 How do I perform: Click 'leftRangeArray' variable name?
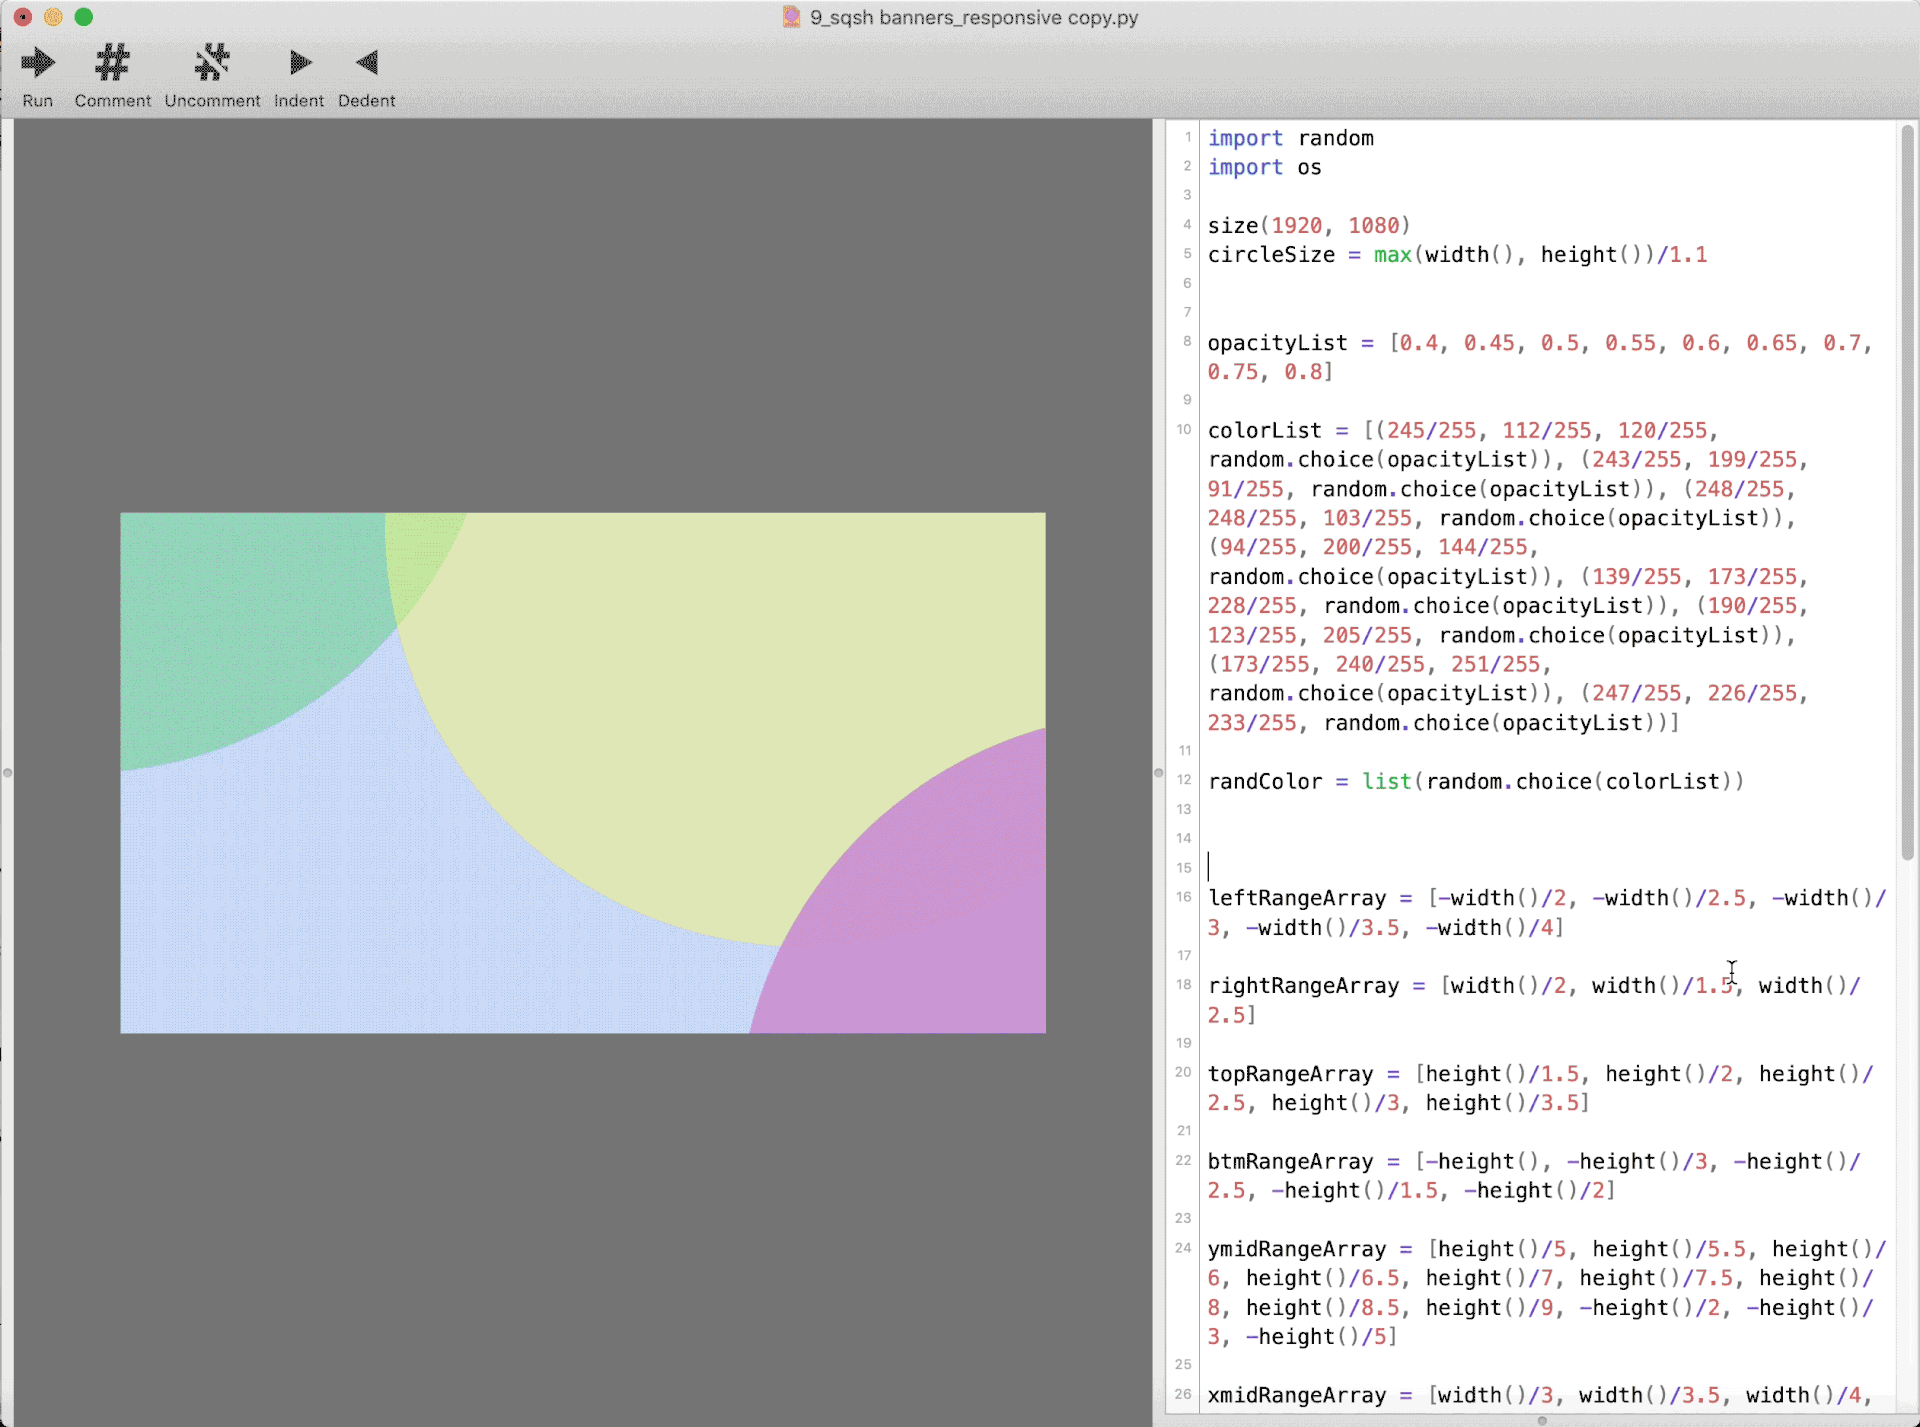[1297, 898]
